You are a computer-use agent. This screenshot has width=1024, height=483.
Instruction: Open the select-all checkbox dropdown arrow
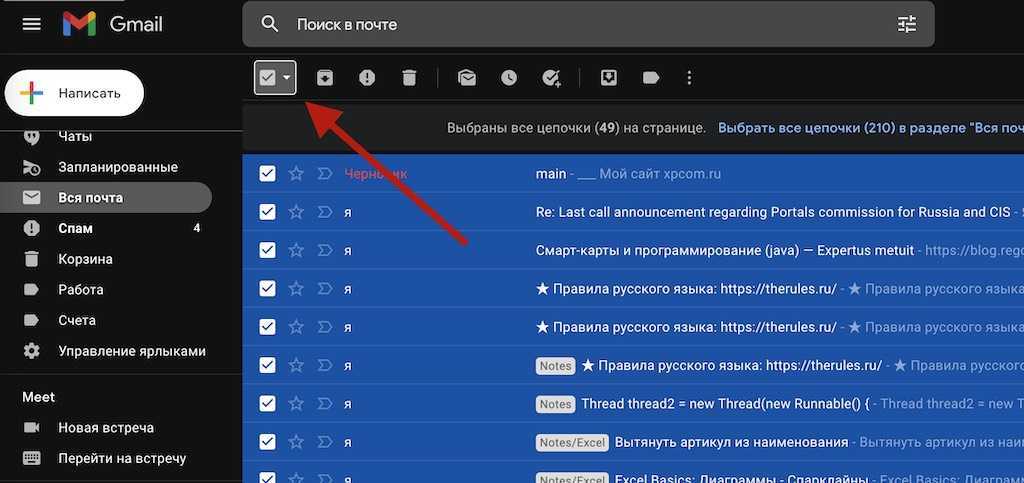point(287,78)
